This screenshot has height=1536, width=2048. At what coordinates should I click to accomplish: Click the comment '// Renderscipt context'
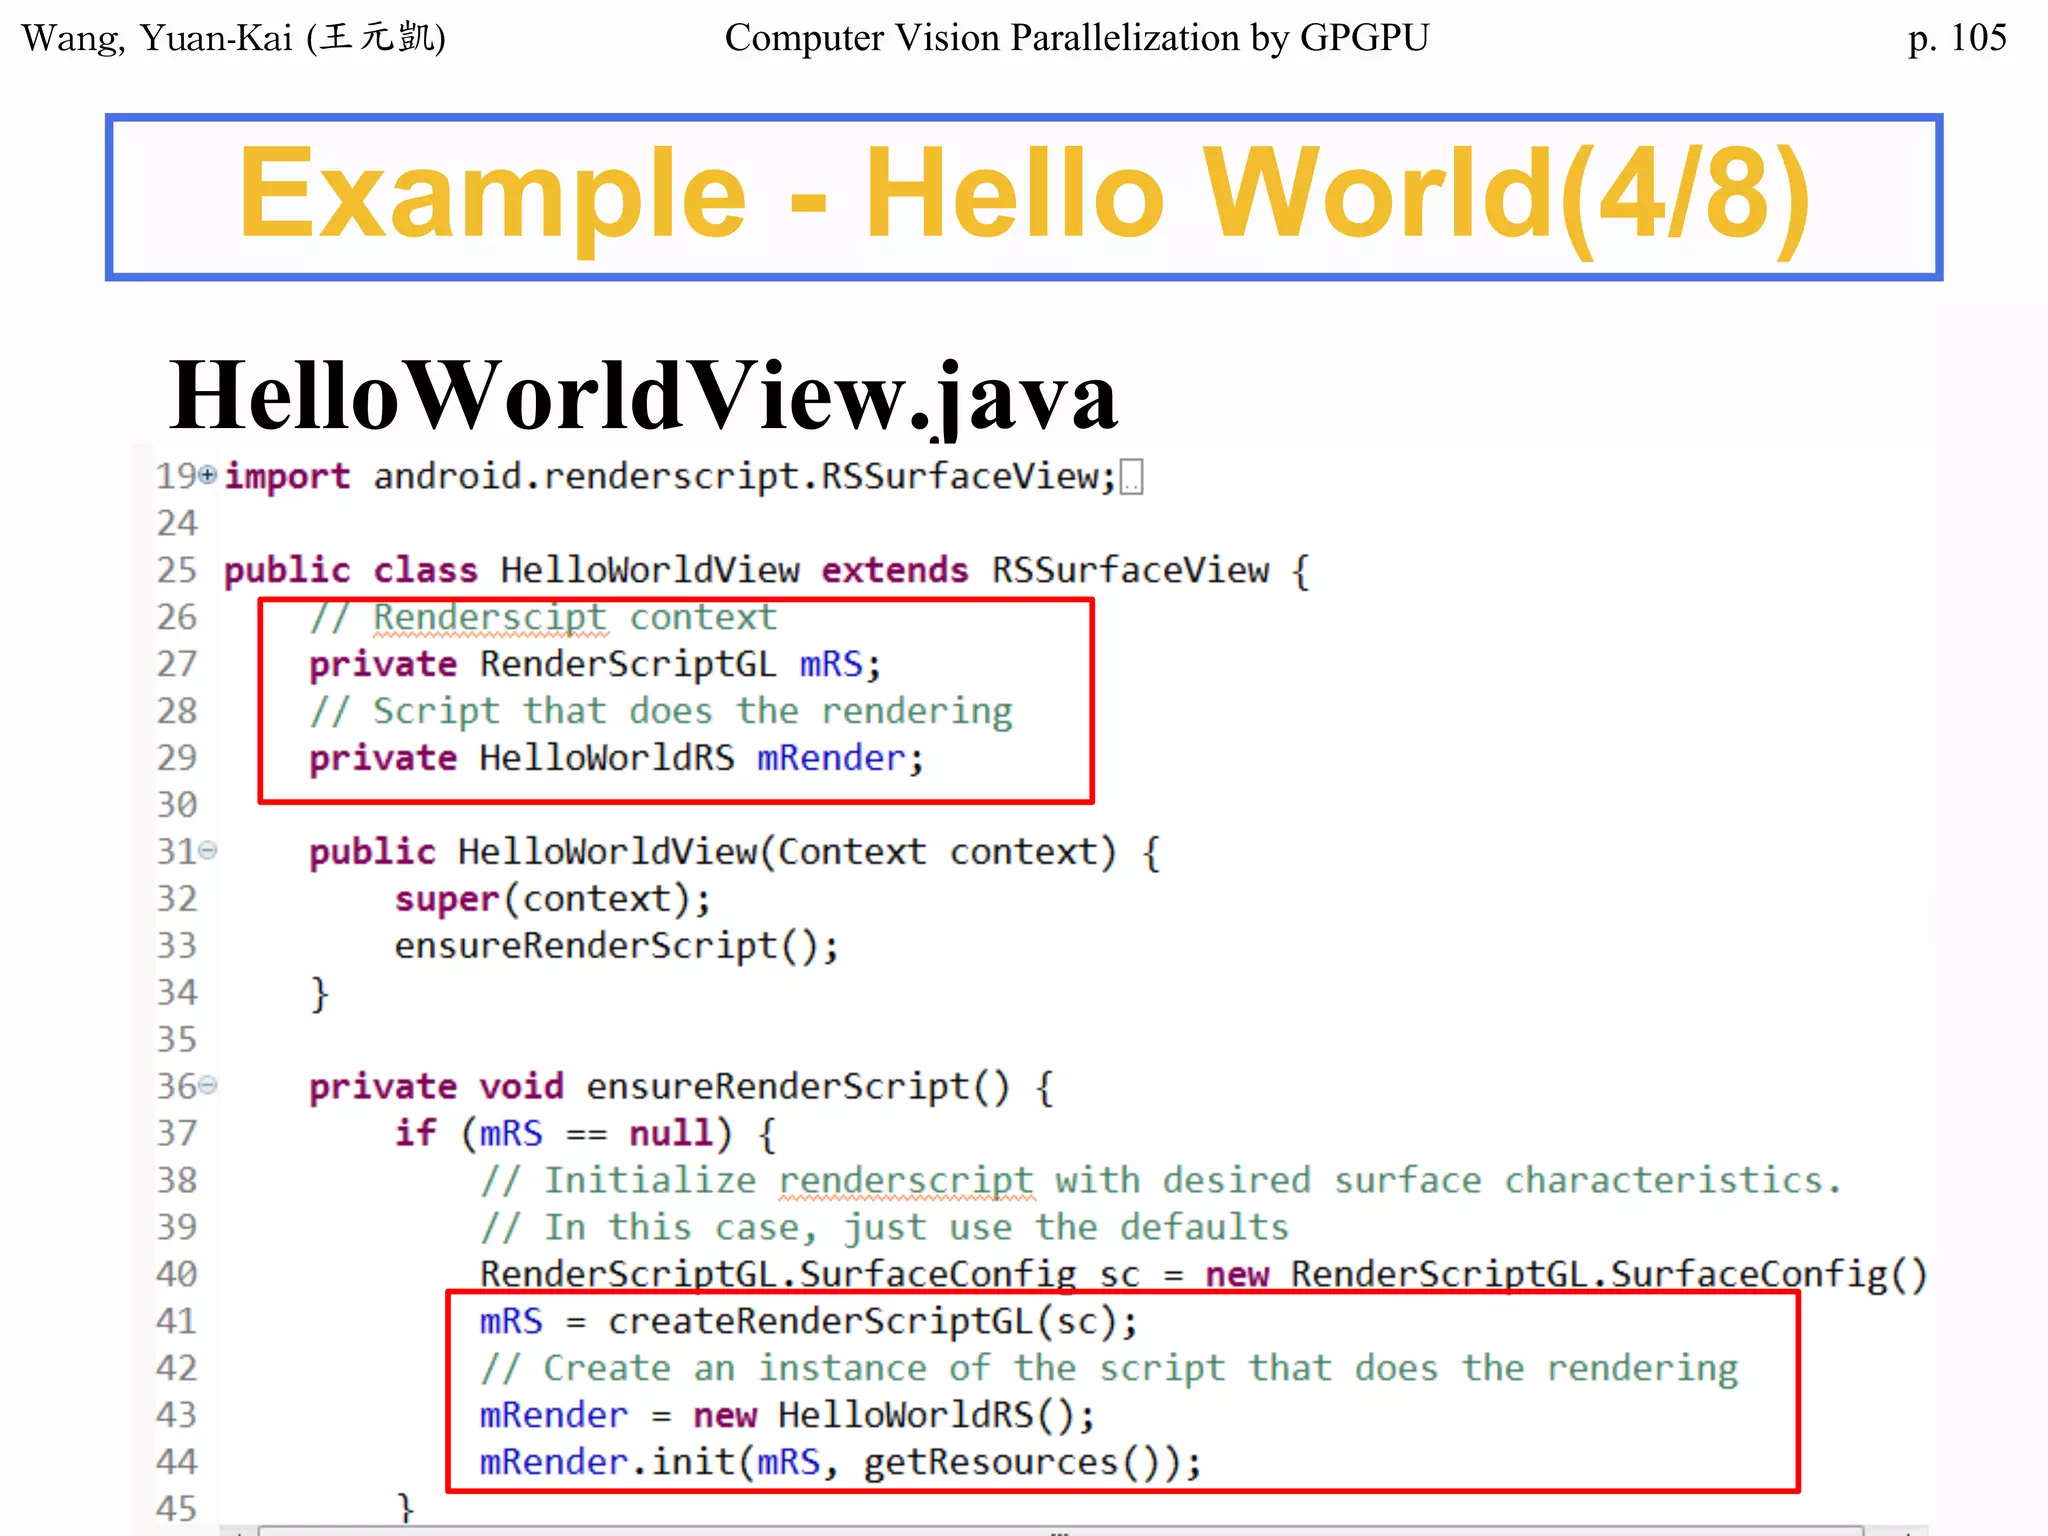point(543,618)
